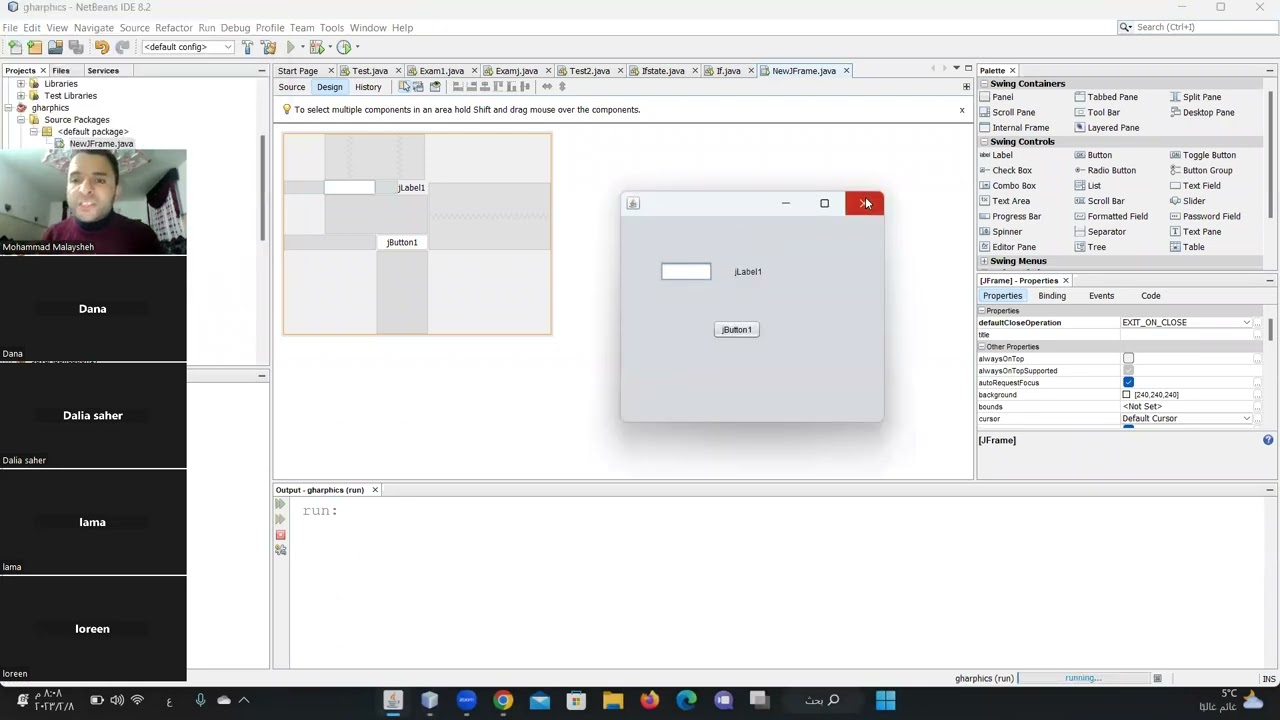The image size is (1280, 720).
Task: Open Chrome from the taskbar
Action: (x=503, y=700)
